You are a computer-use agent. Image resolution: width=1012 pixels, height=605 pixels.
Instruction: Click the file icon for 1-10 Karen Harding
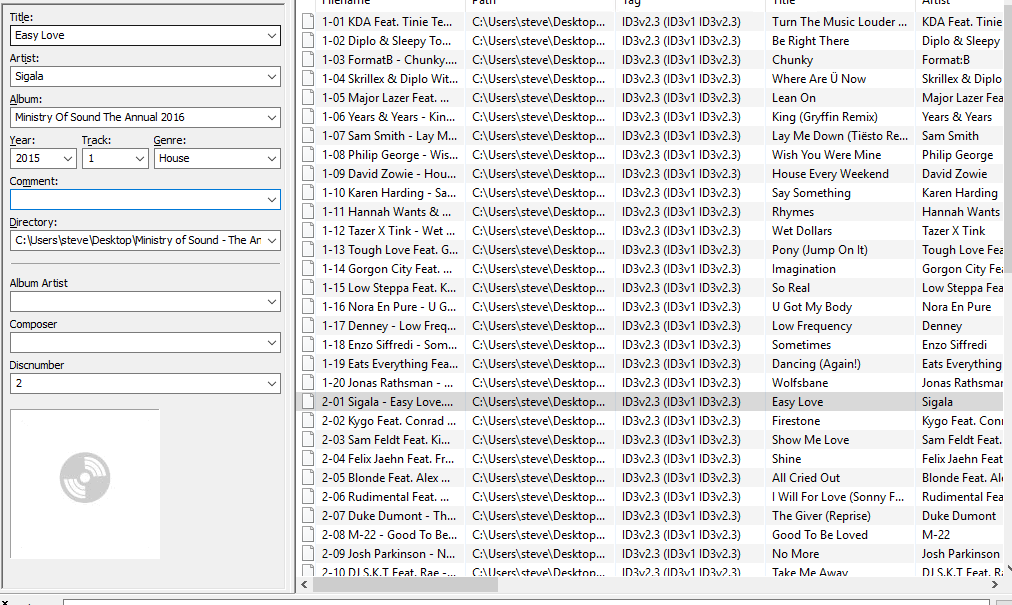coord(309,193)
